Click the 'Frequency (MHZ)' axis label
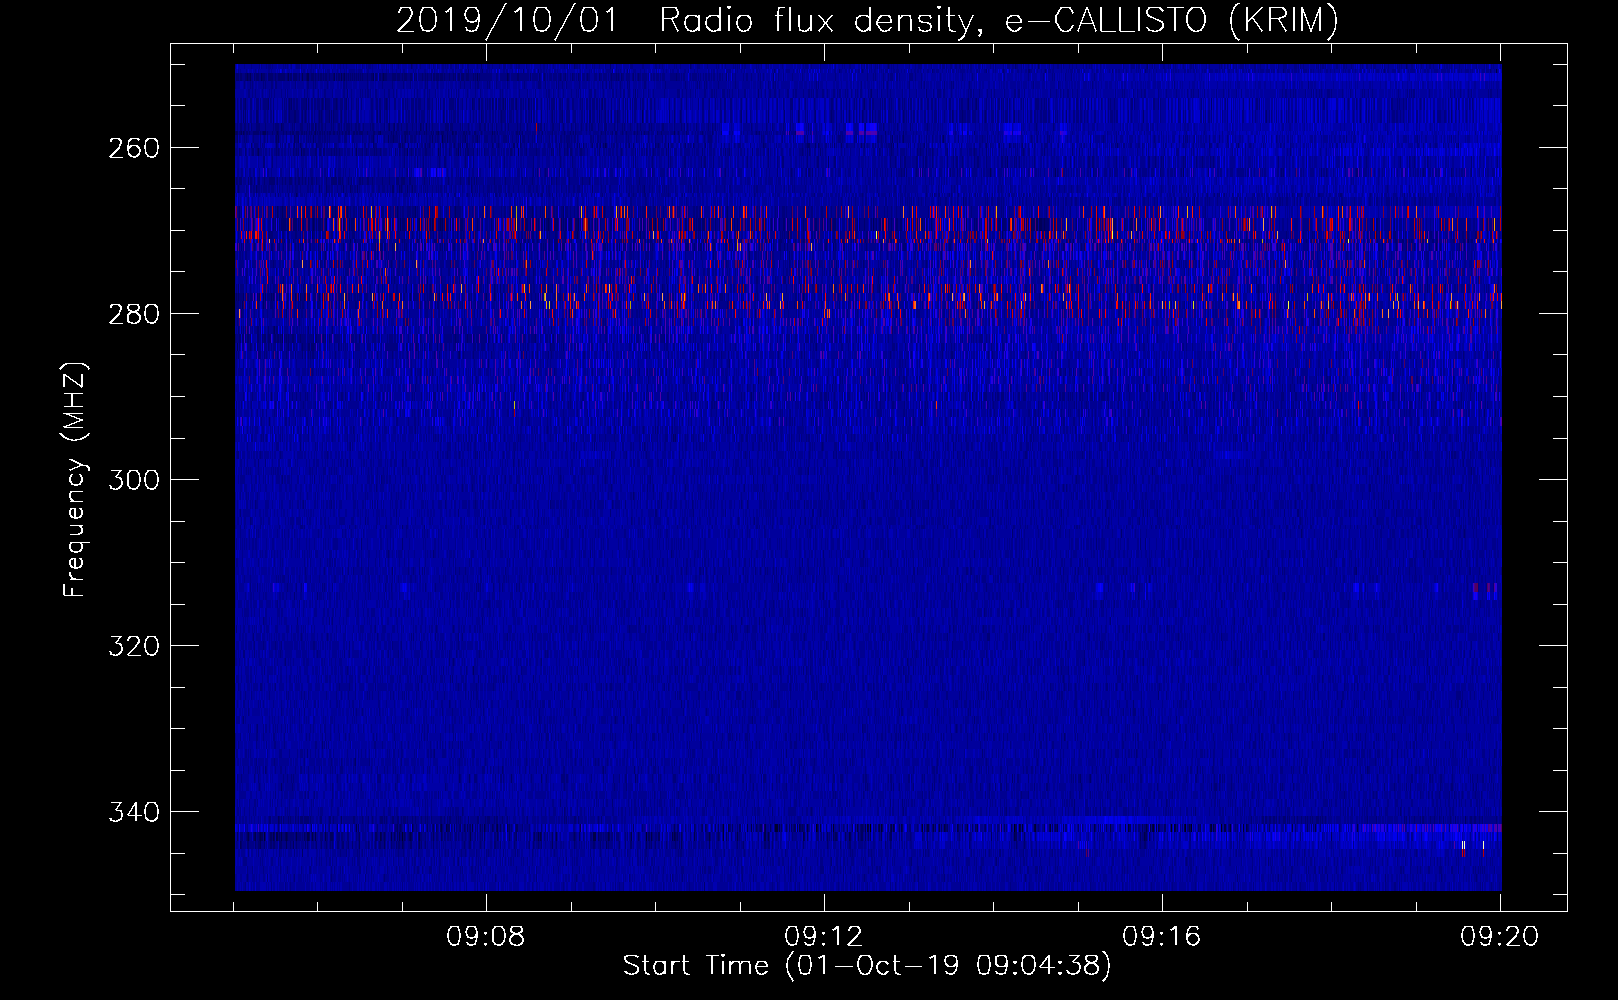This screenshot has width=1618, height=1000. (75, 479)
